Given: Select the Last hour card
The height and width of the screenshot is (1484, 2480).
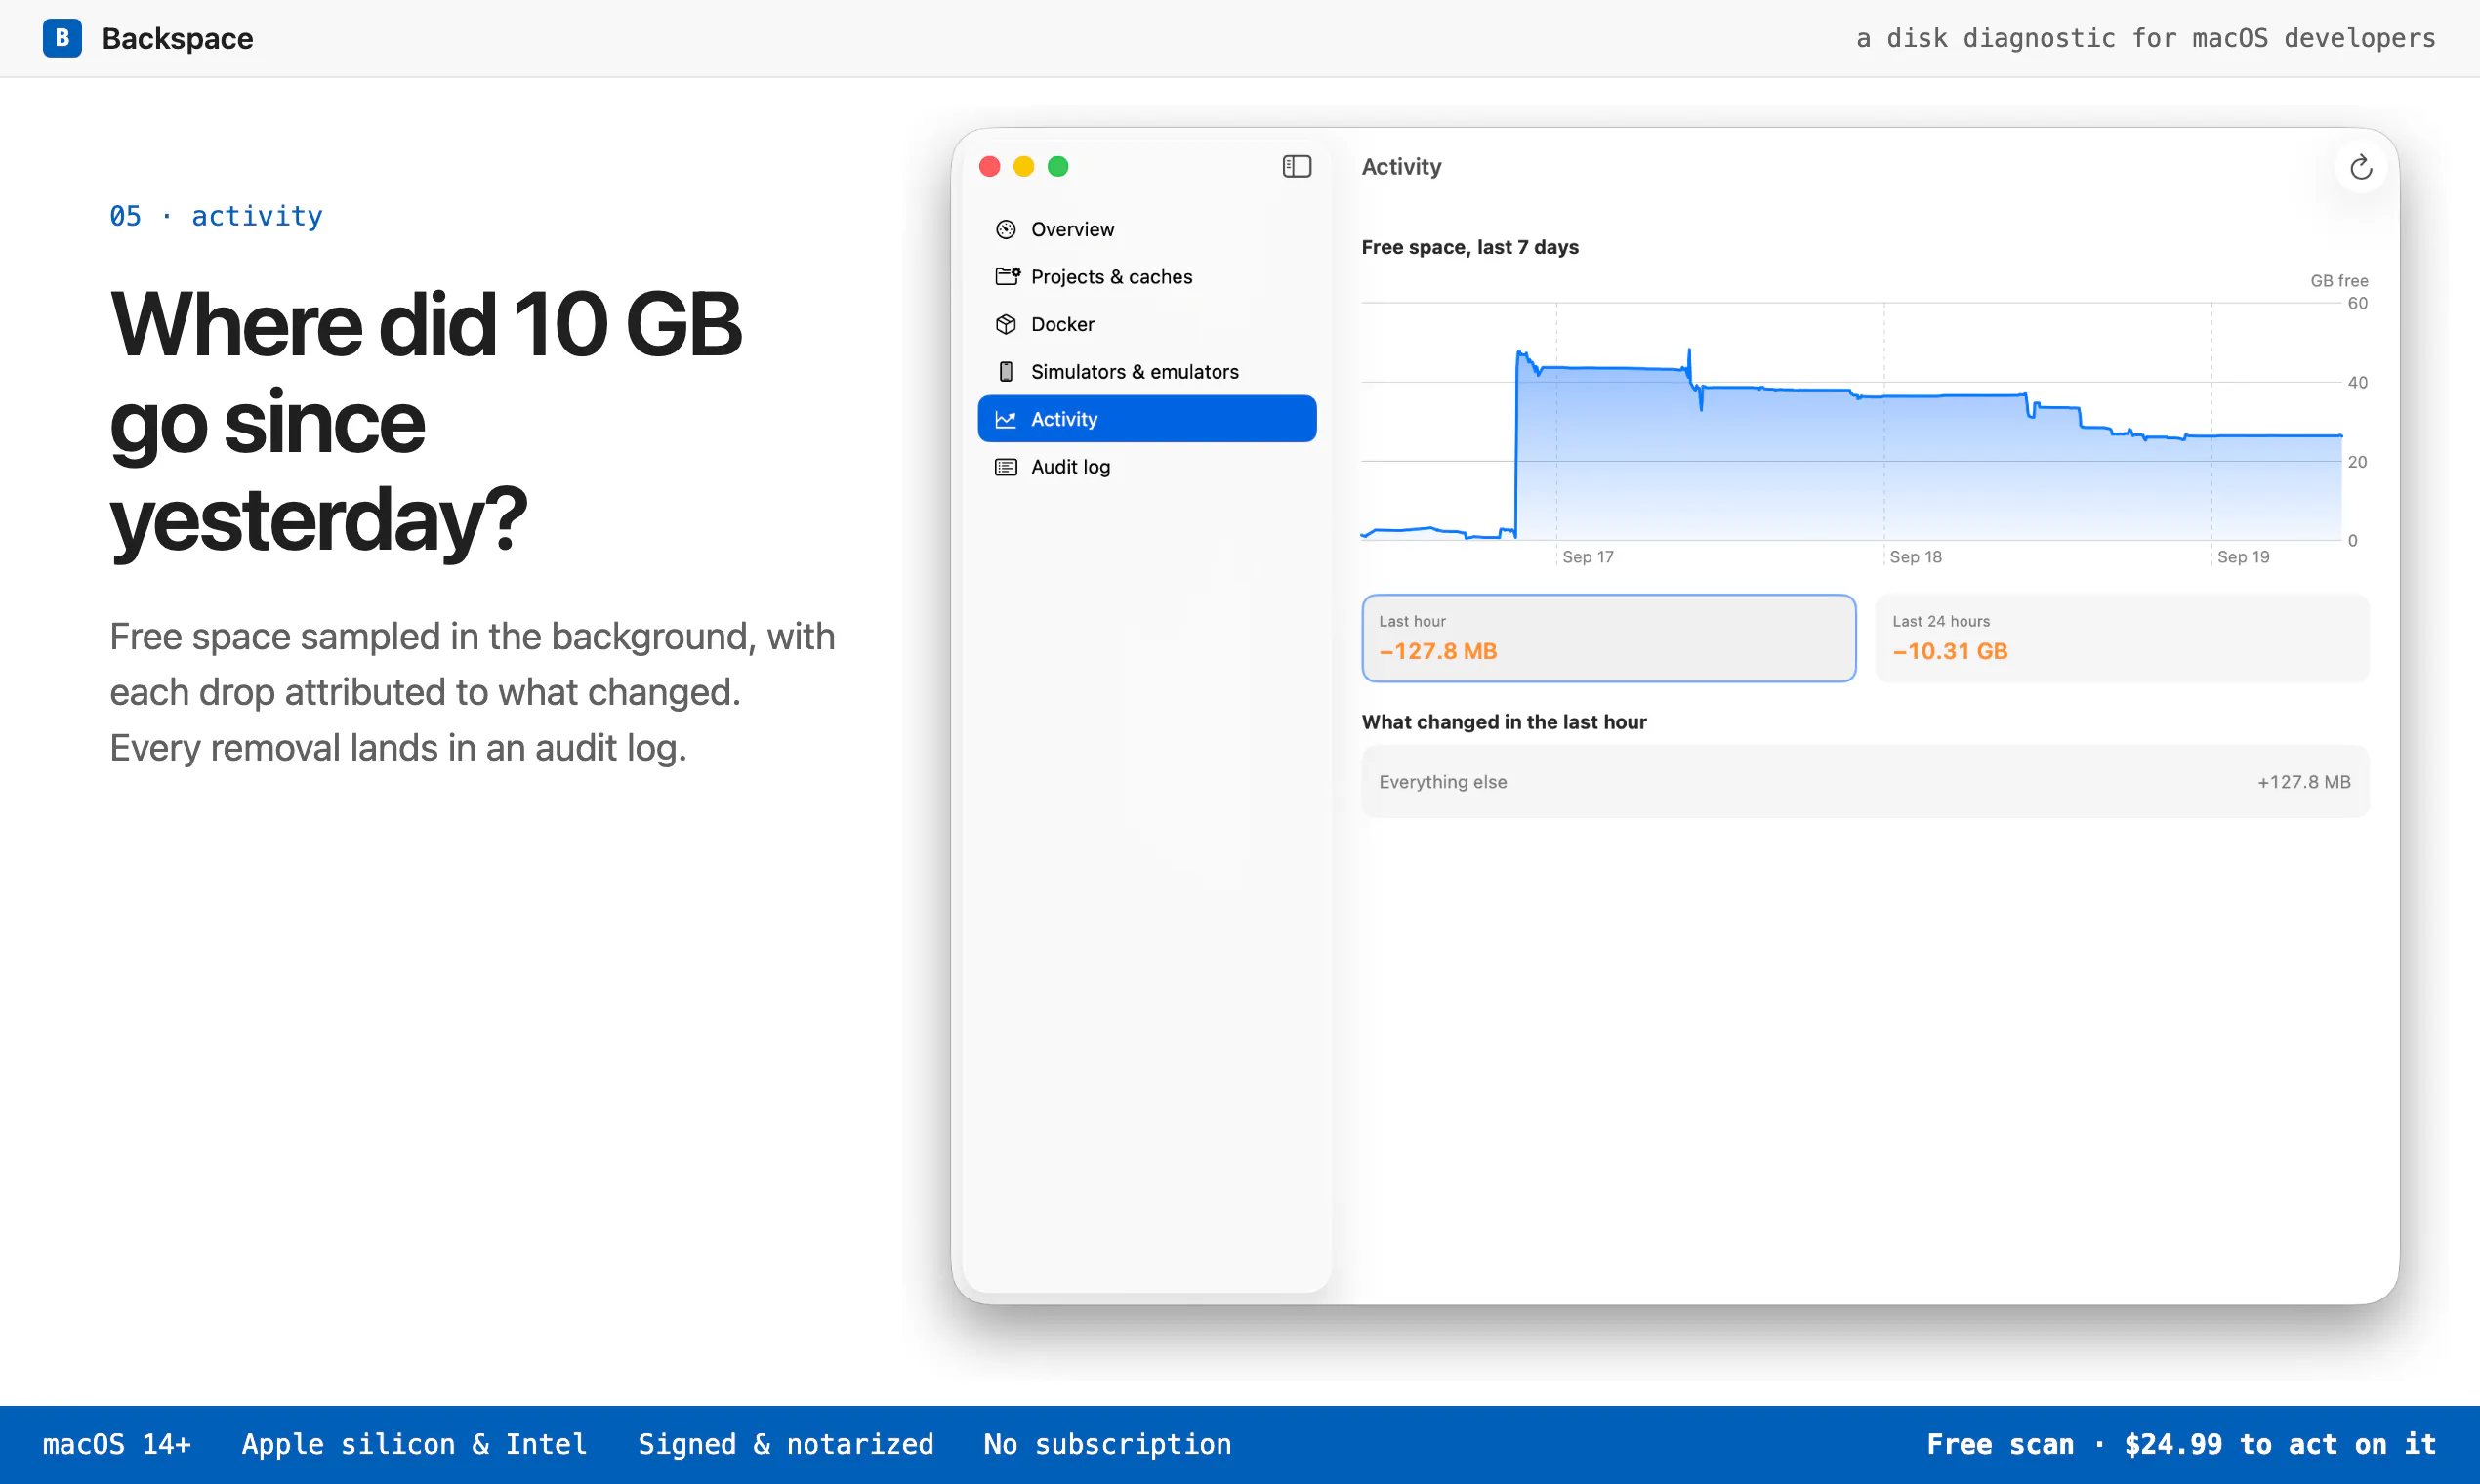Looking at the screenshot, I should pos(1609,638).
